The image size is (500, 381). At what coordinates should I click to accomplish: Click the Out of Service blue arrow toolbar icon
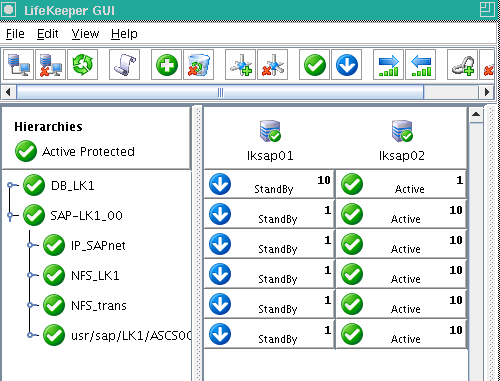346,65
